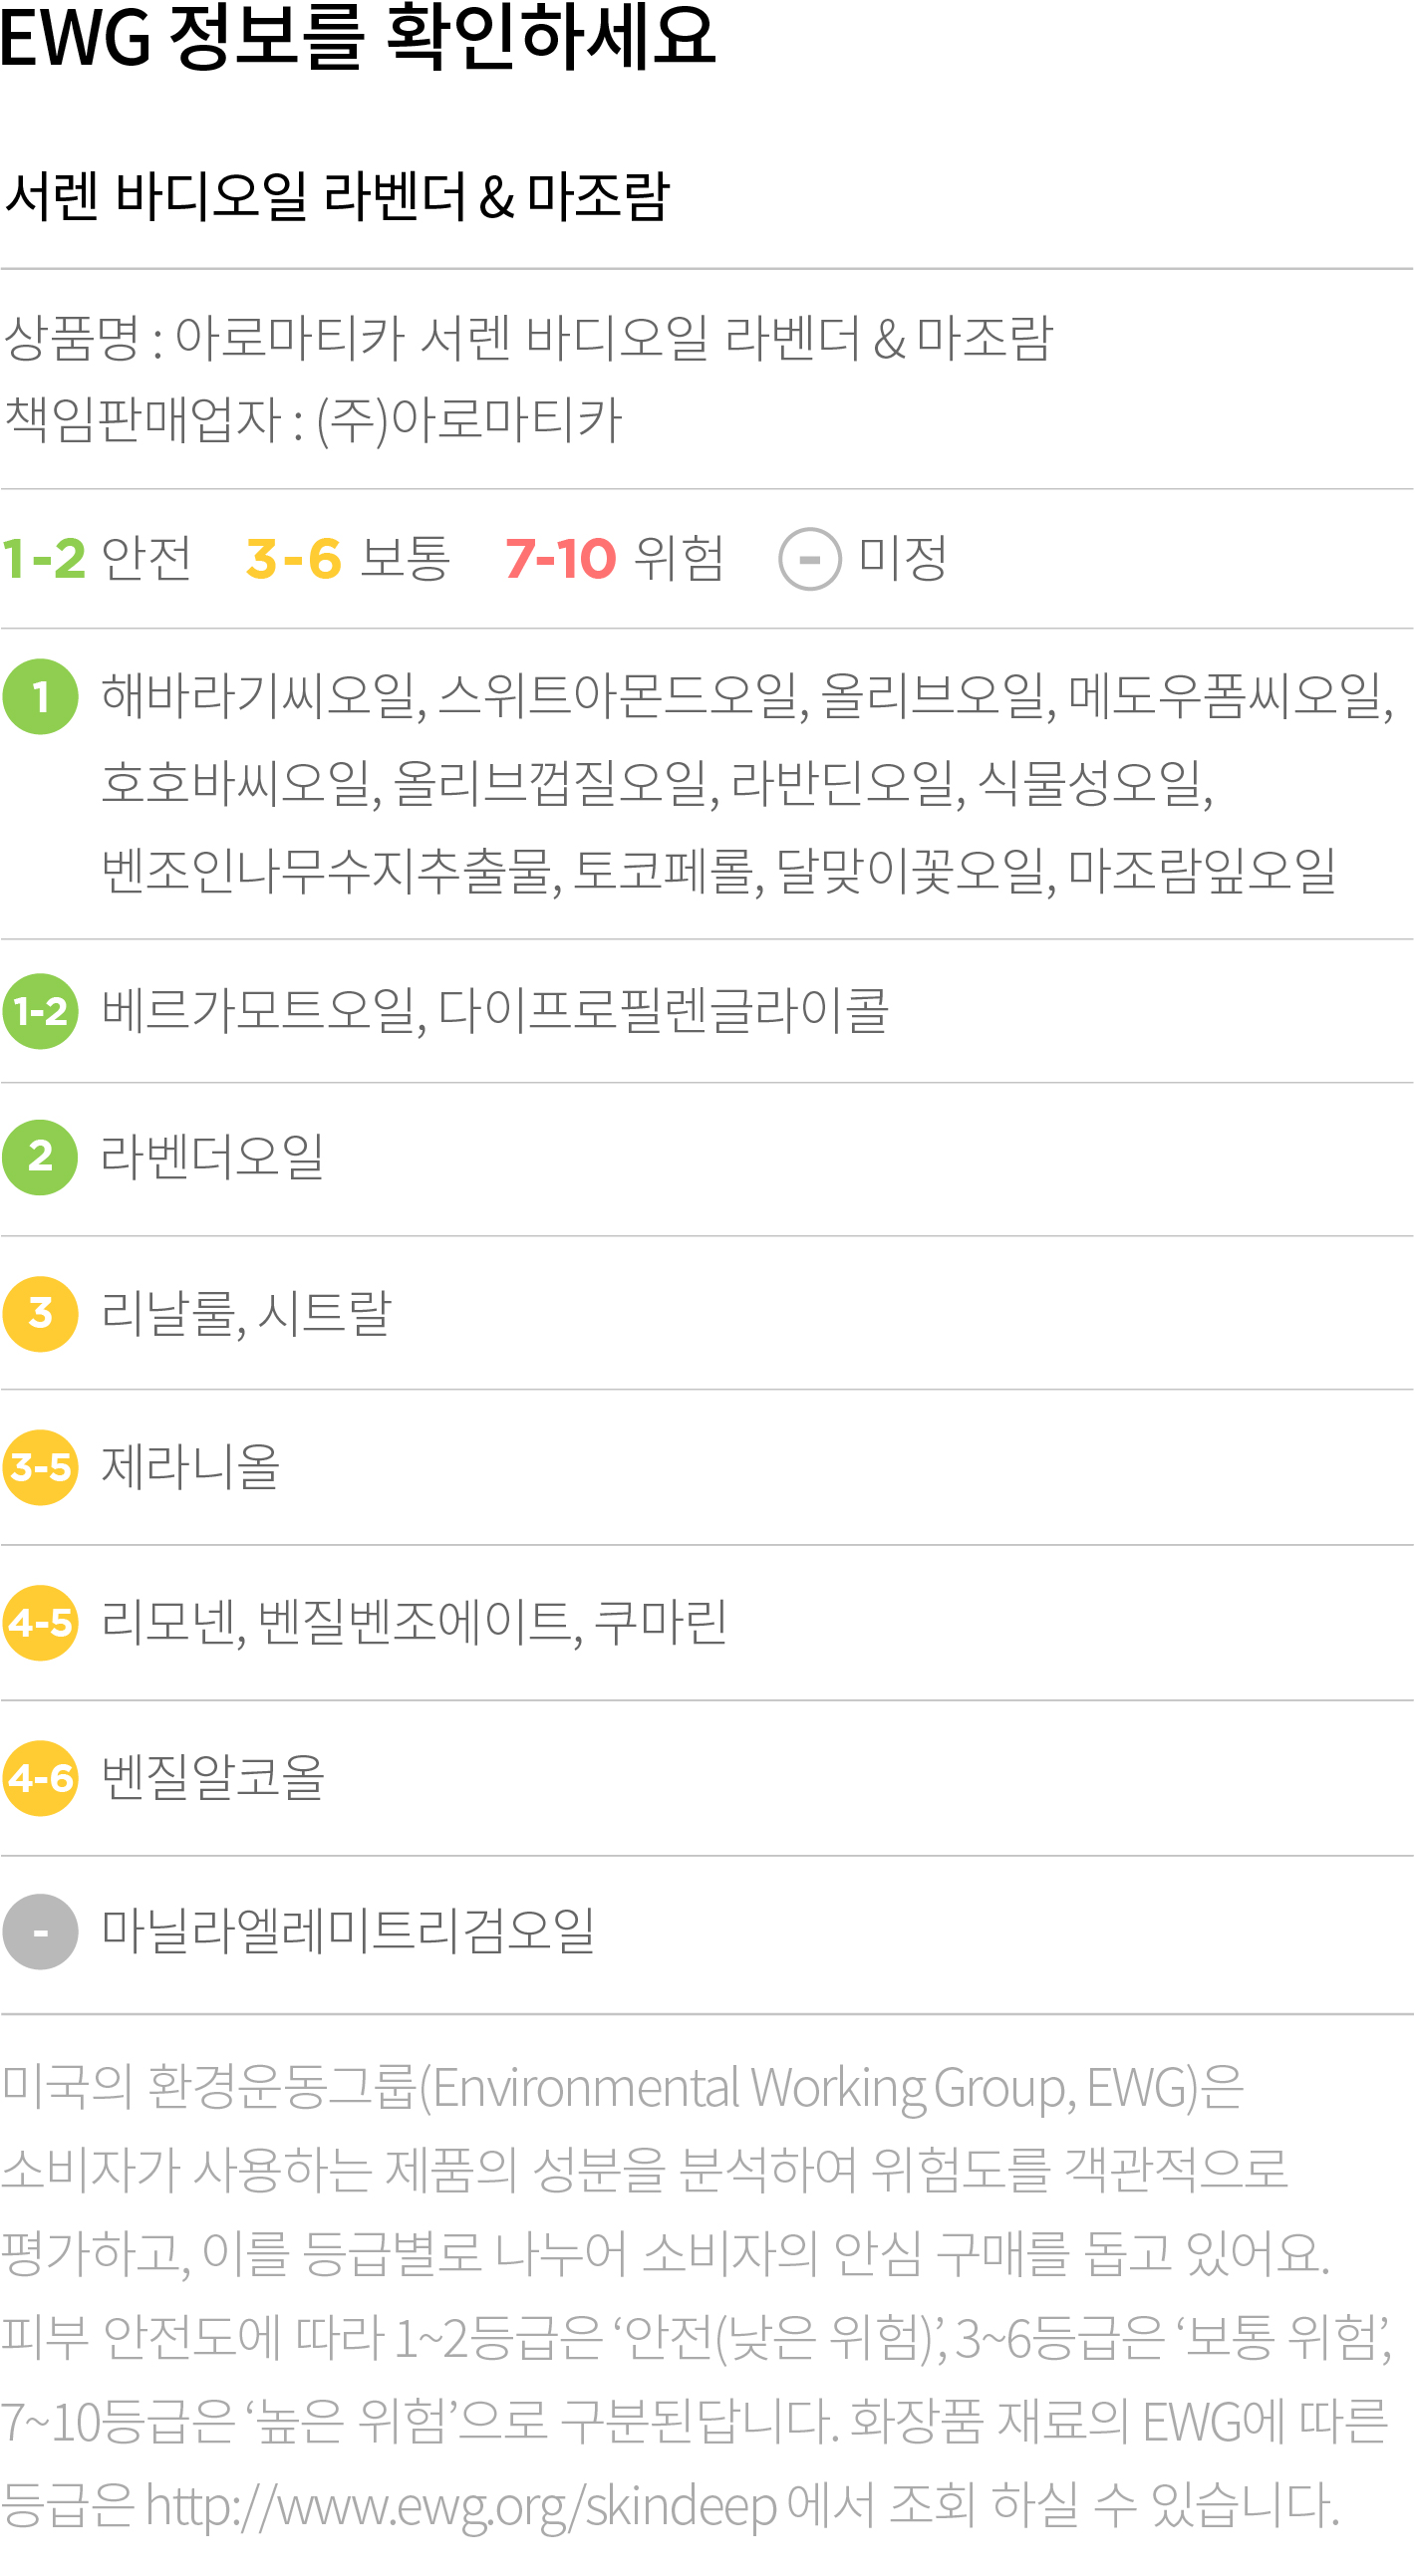Select the 제라니올 ingredient text

[191, 1467]
